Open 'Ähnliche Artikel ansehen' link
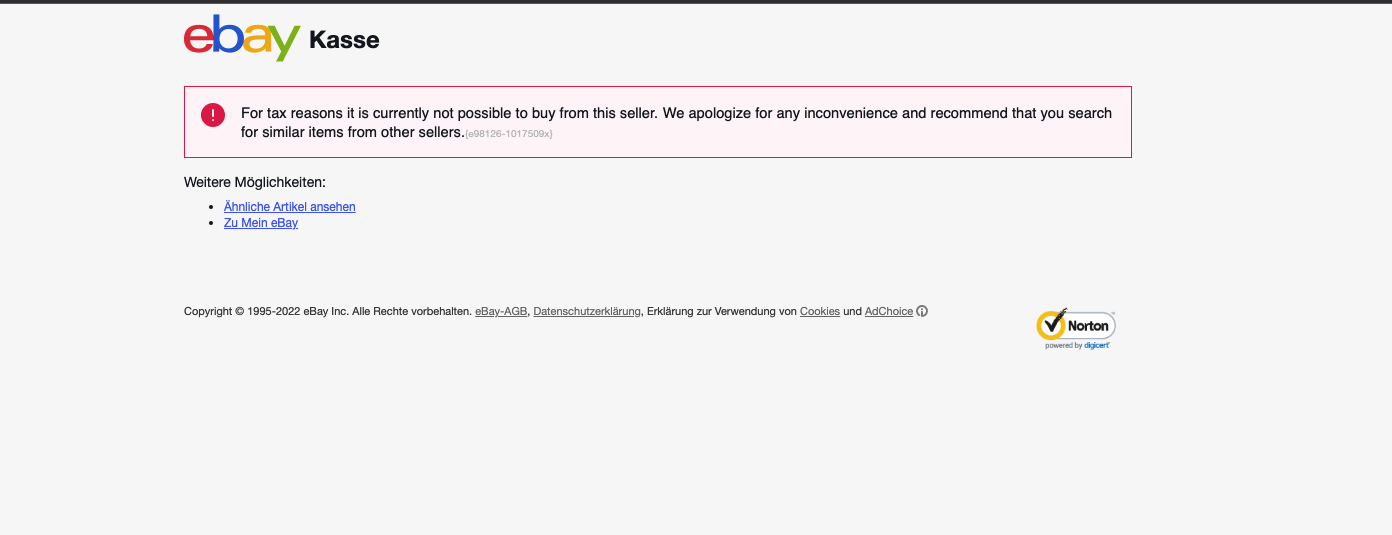Viewport: 1392px width, 535px height. click(x=290, y=207)
